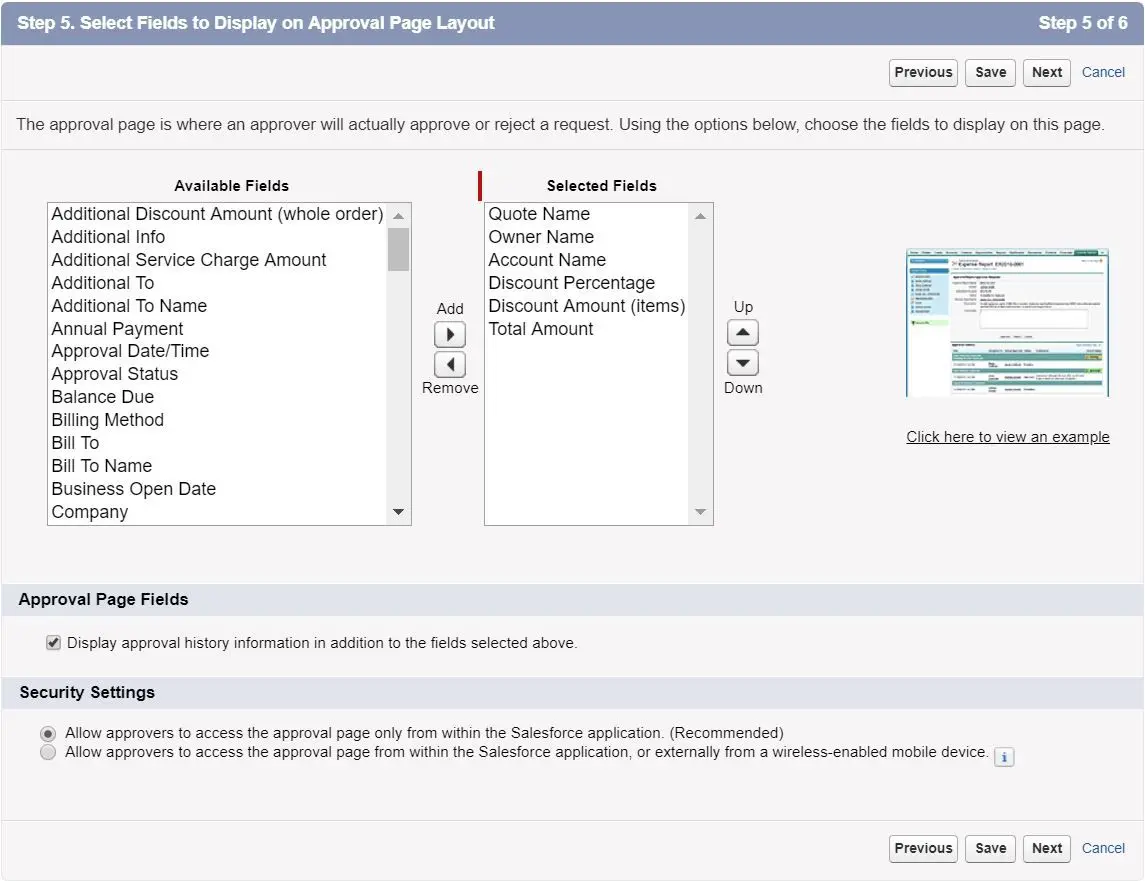
Task: Select 'Discount Percentage' in Selected Fields
Action: tap(587, 283)
